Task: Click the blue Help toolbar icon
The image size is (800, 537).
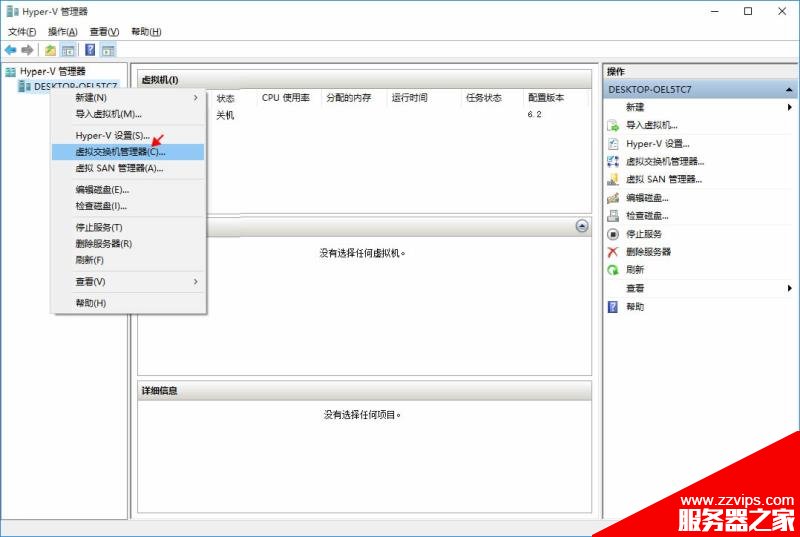Action: 90,50
